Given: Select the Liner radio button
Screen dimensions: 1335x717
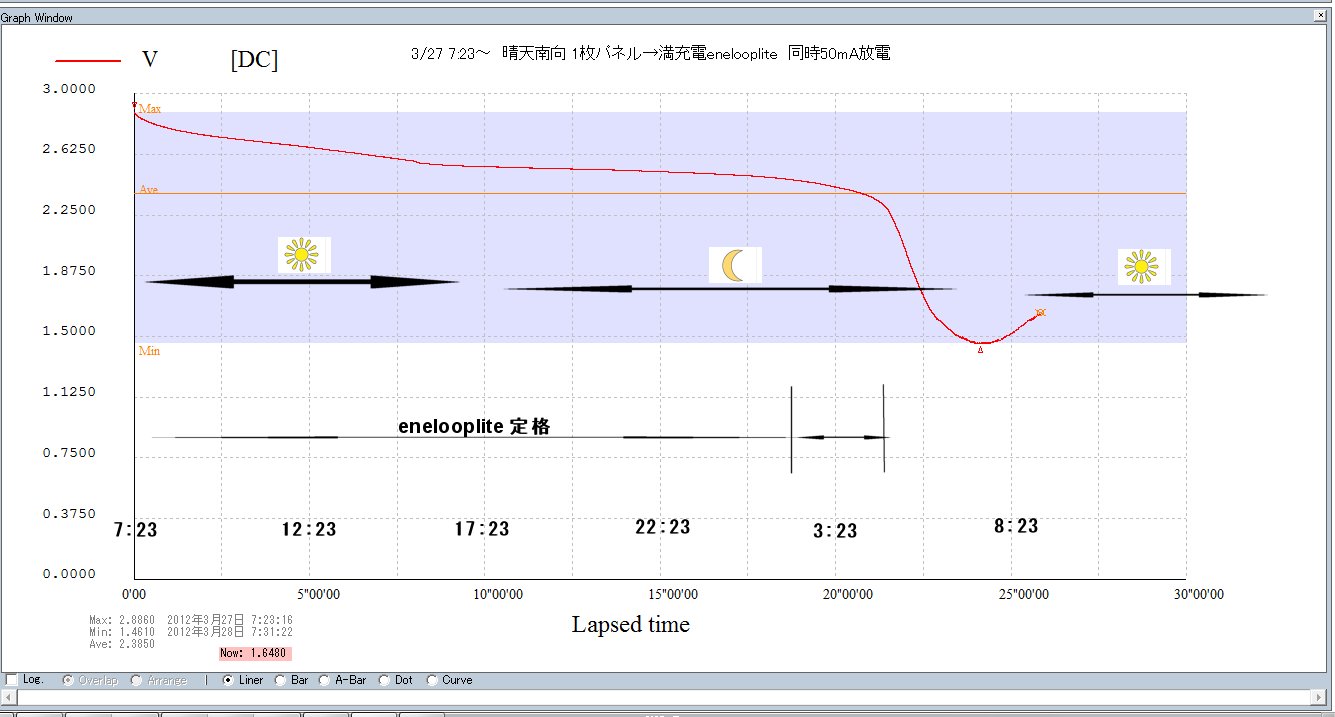Looking at the screenshot, I should [x=228, y=680].
